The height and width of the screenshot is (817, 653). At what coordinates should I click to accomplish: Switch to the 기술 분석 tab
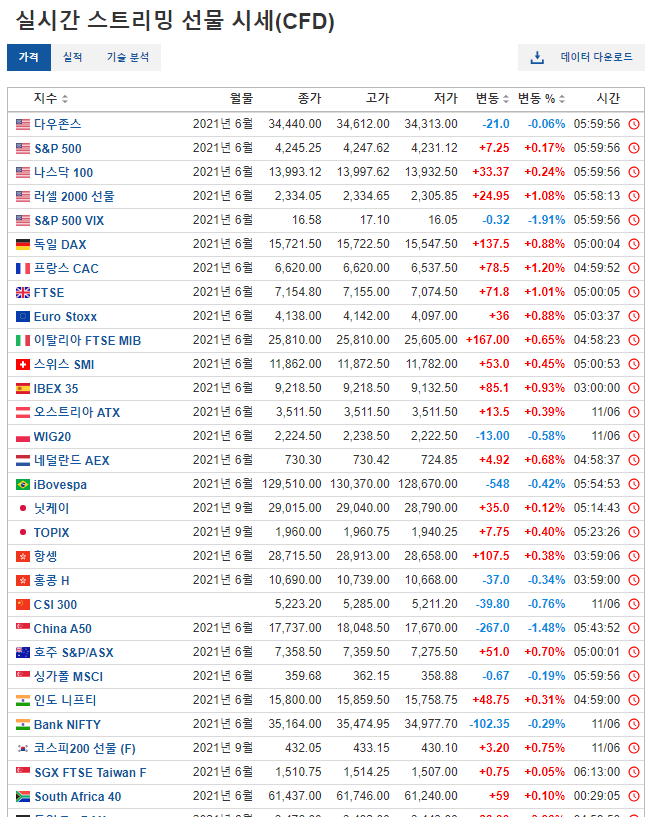coord(128,57)
